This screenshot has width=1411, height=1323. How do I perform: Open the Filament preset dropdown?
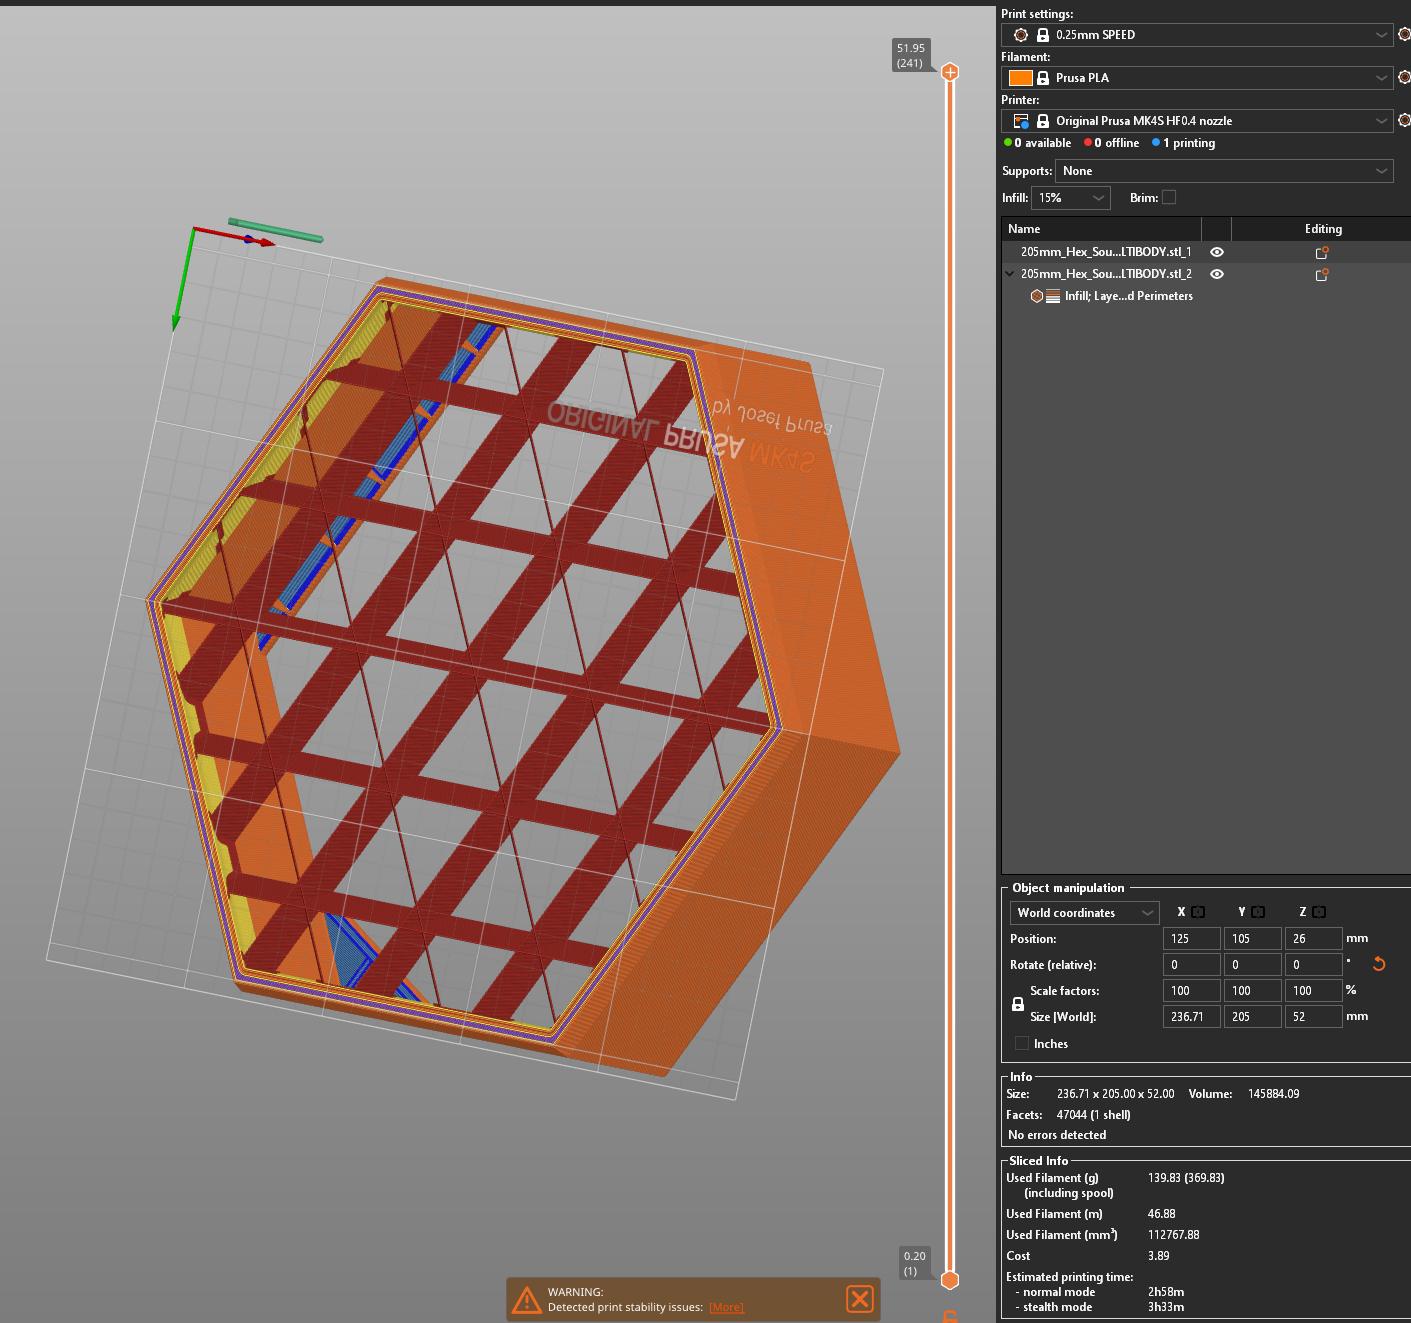pyautogui.click(x=1197, y=77)
